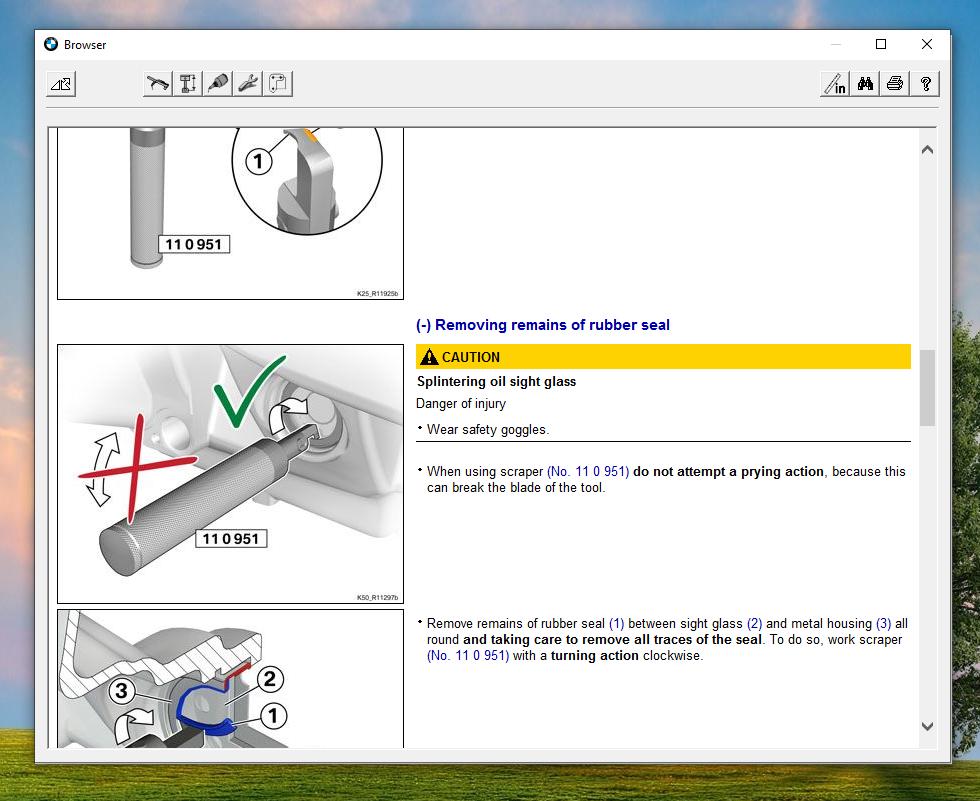Image resolution: width=980 pixels, height=801 pixels.
Task: Click scraper link in the prying action warning
Action: click(588, 471)
